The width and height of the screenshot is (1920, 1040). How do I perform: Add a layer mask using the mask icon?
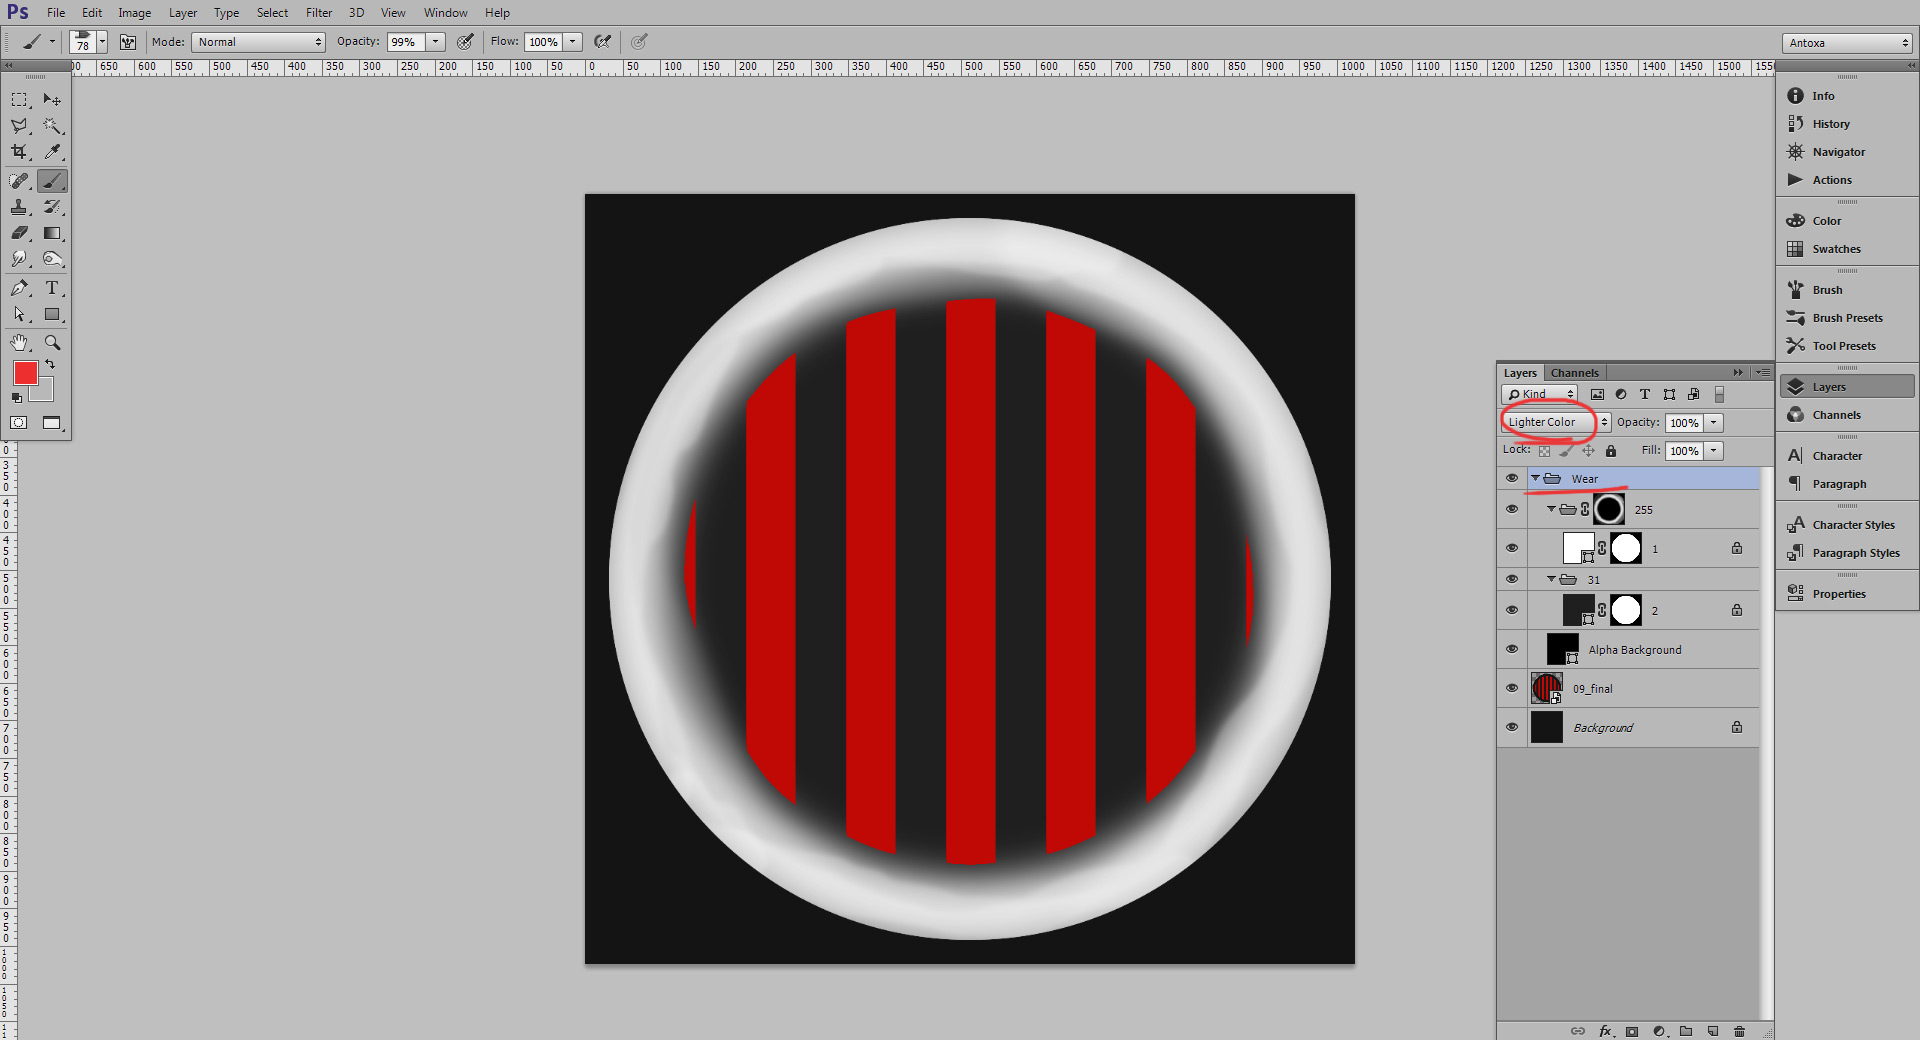tap(1632, 1031)
